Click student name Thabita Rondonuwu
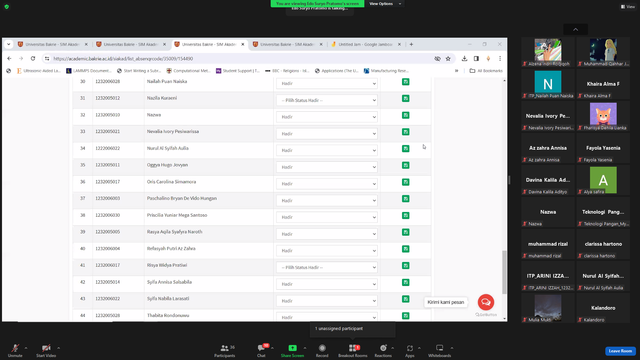Screen dimensions: 640x360 (x=168, y=315)
